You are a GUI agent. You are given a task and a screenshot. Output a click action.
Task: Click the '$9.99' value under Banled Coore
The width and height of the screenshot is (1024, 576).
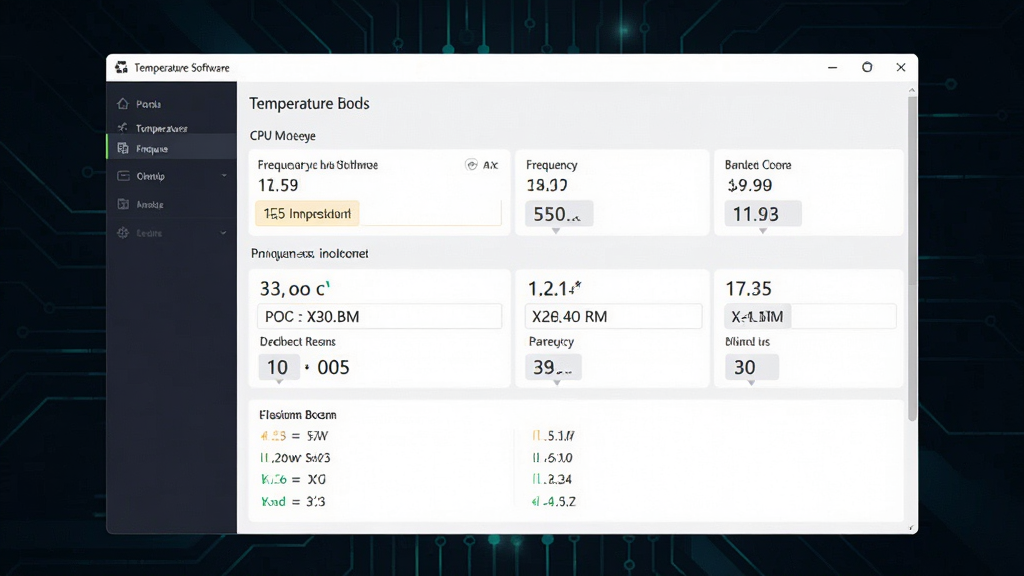(750, 185)
